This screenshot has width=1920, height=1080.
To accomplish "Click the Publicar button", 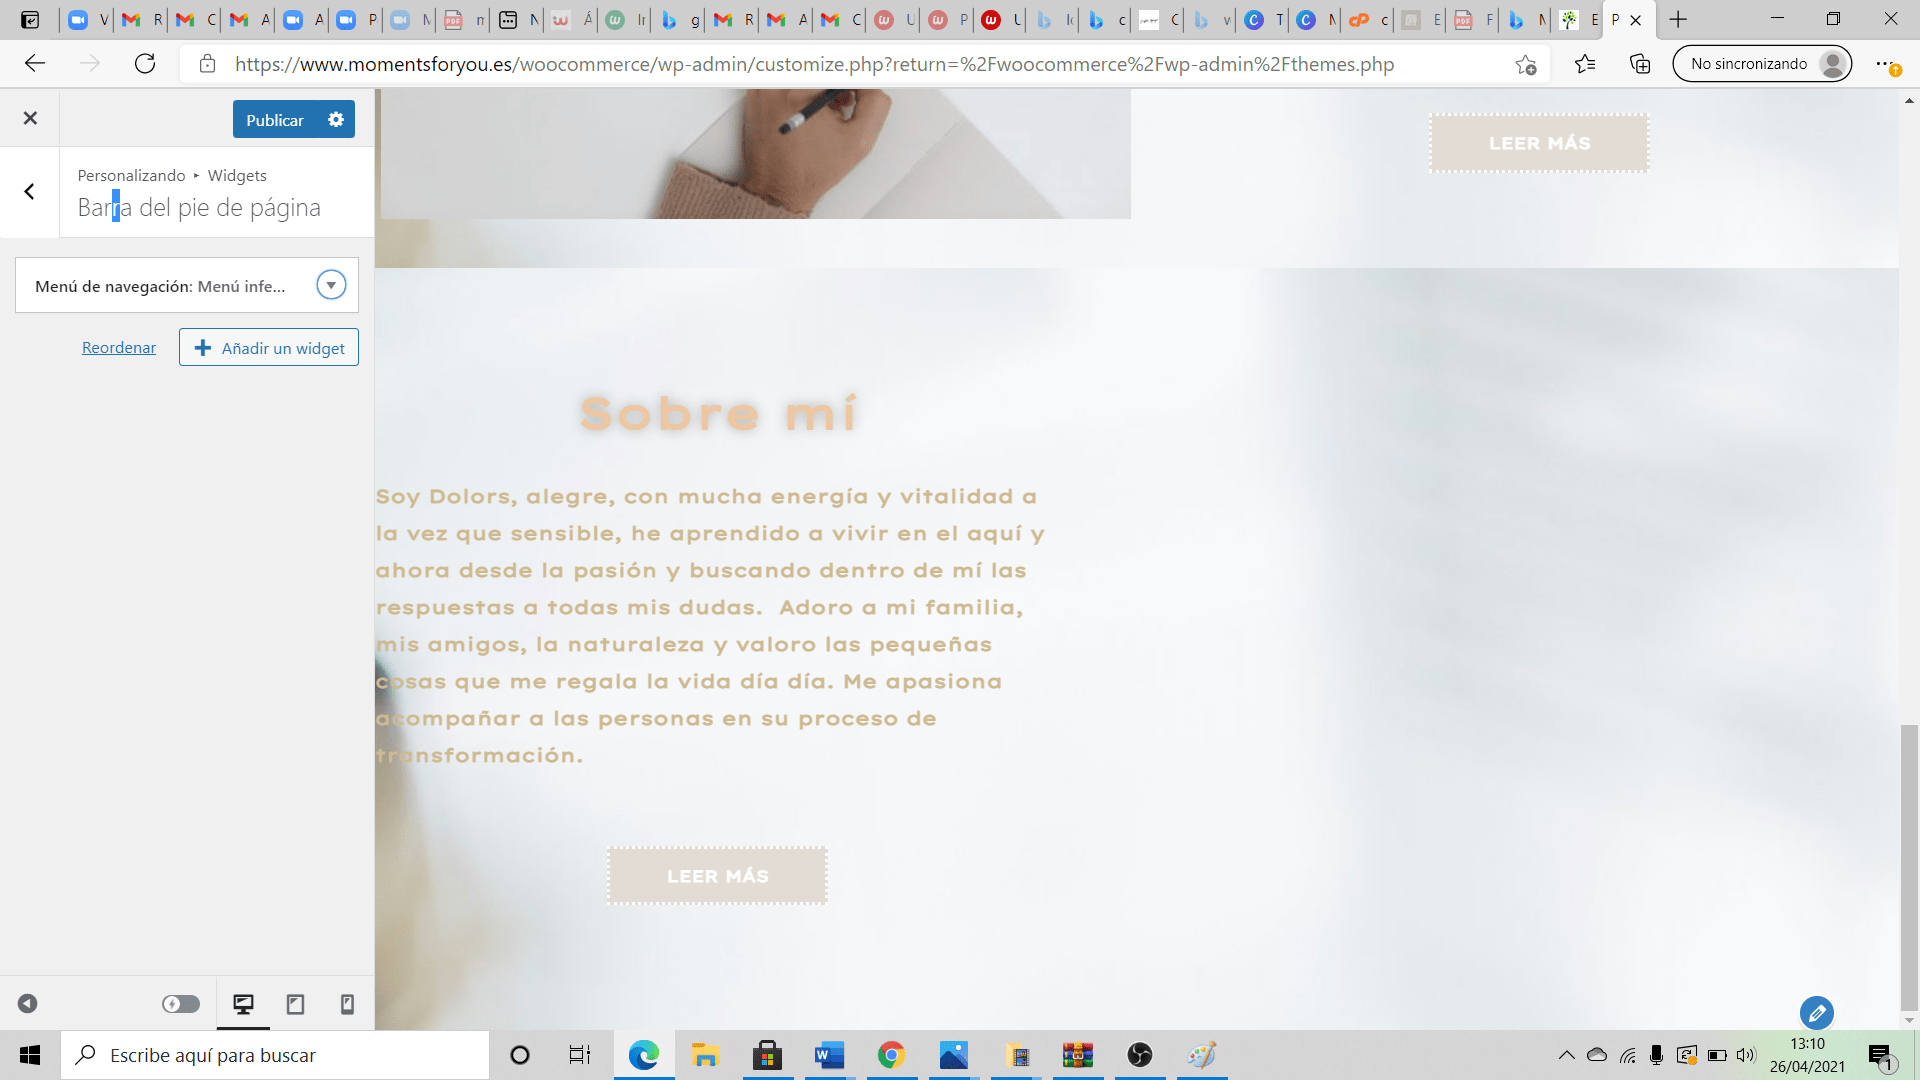I will tap(275, 119).
